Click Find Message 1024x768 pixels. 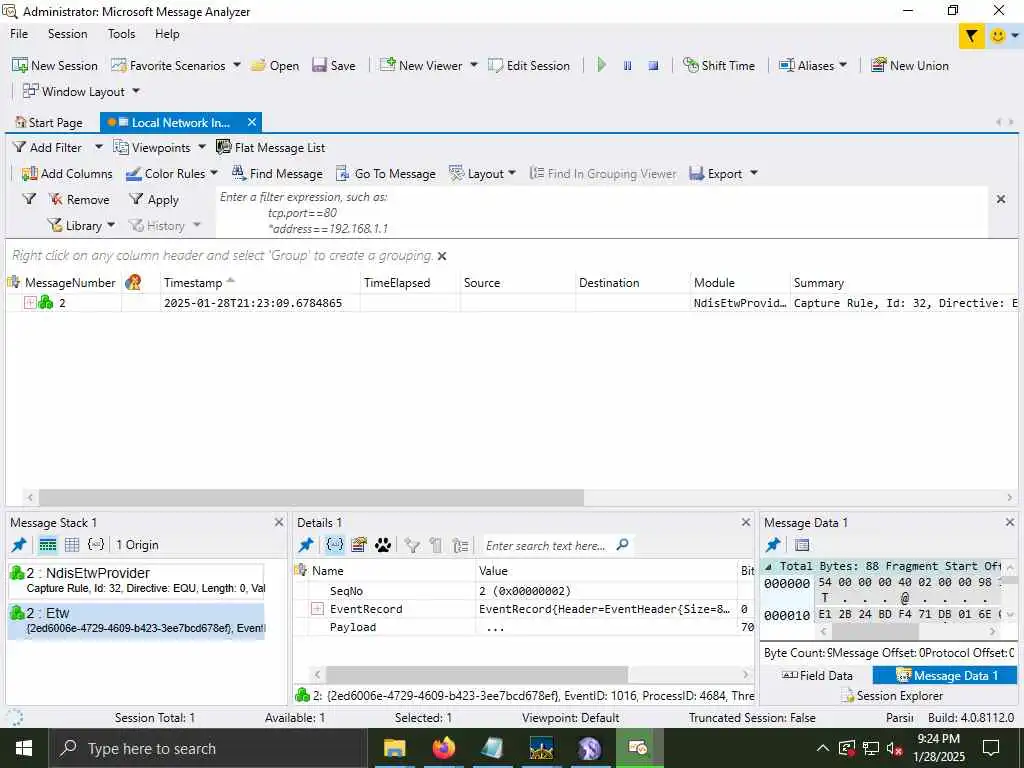click(277, 174)
